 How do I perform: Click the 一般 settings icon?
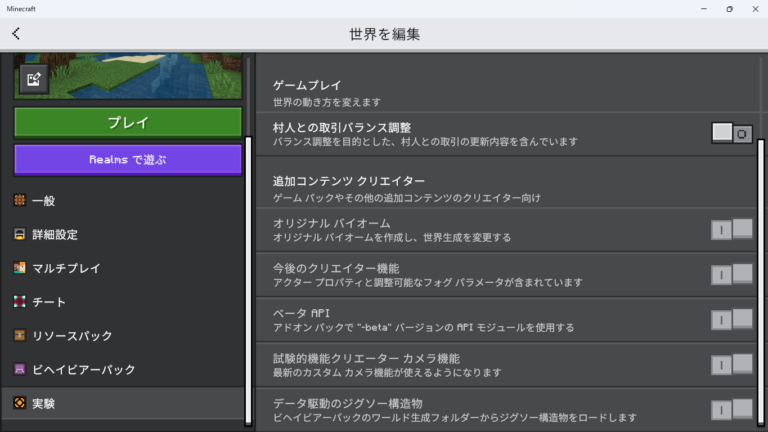point(20,201)
